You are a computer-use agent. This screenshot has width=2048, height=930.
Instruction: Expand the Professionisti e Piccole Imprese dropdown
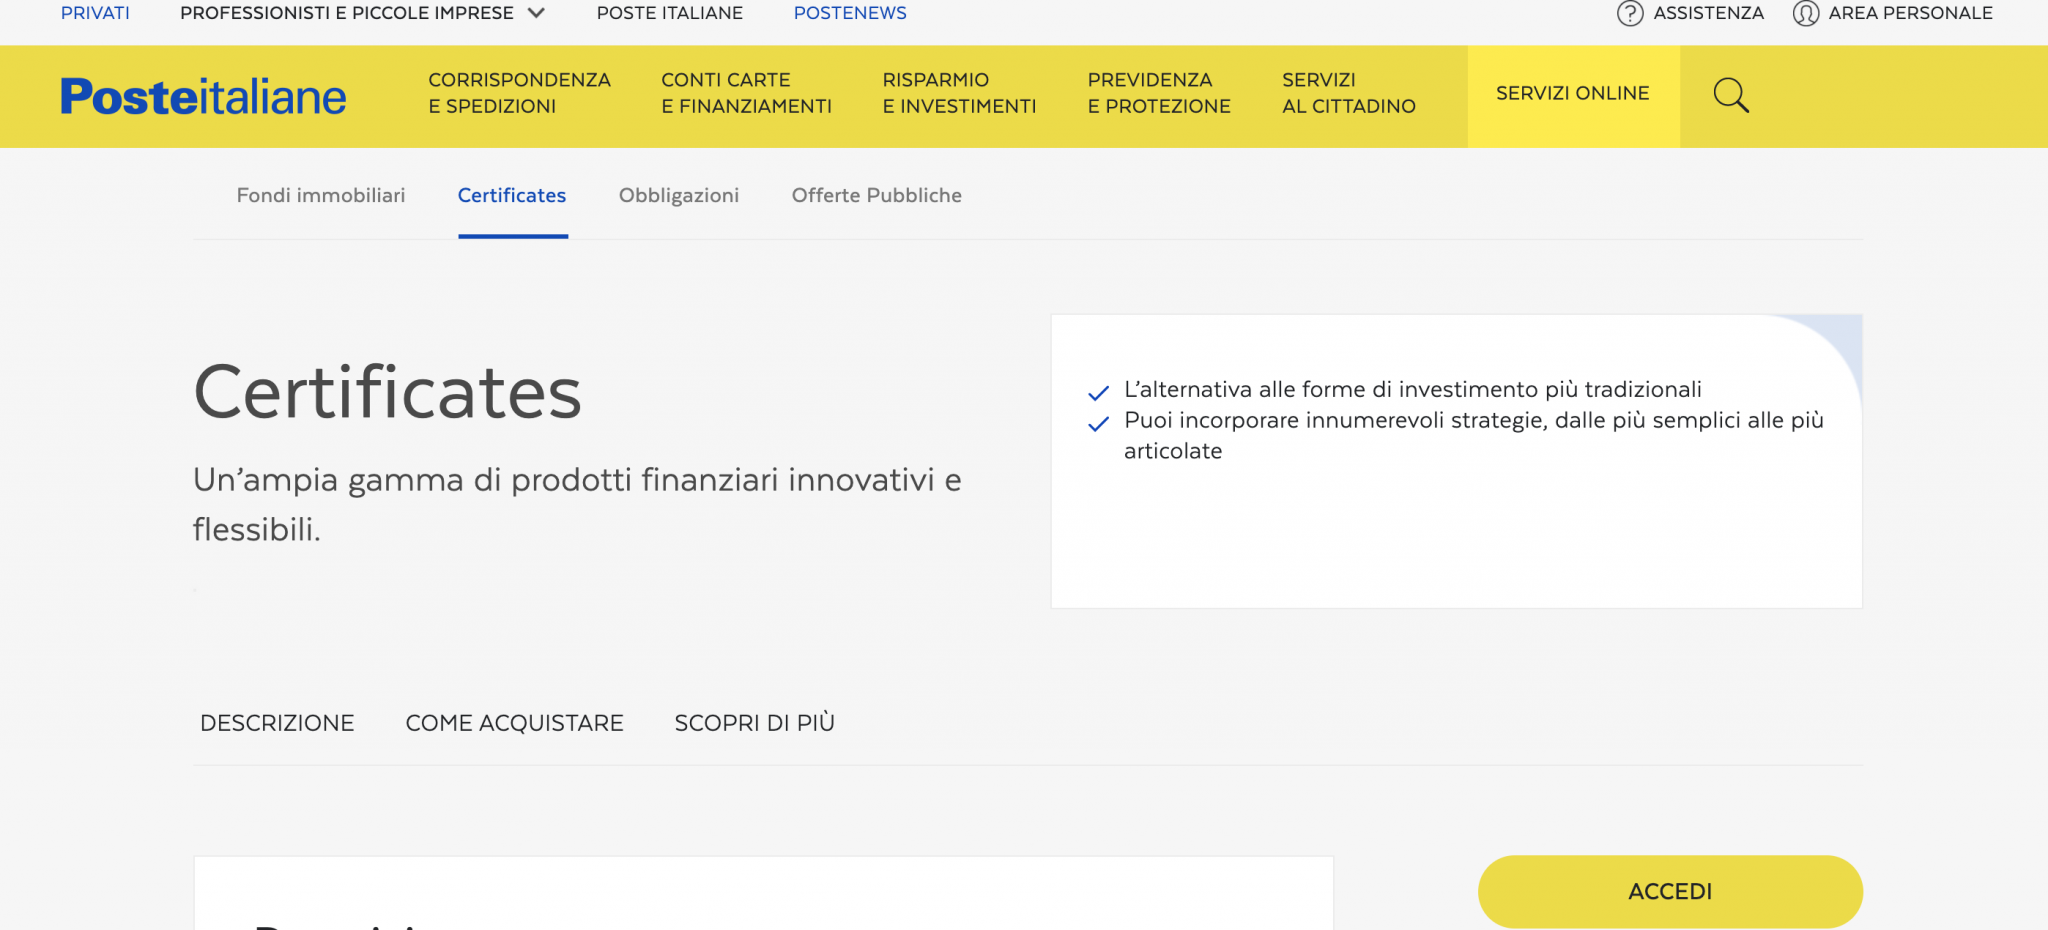tap(360, 13)
